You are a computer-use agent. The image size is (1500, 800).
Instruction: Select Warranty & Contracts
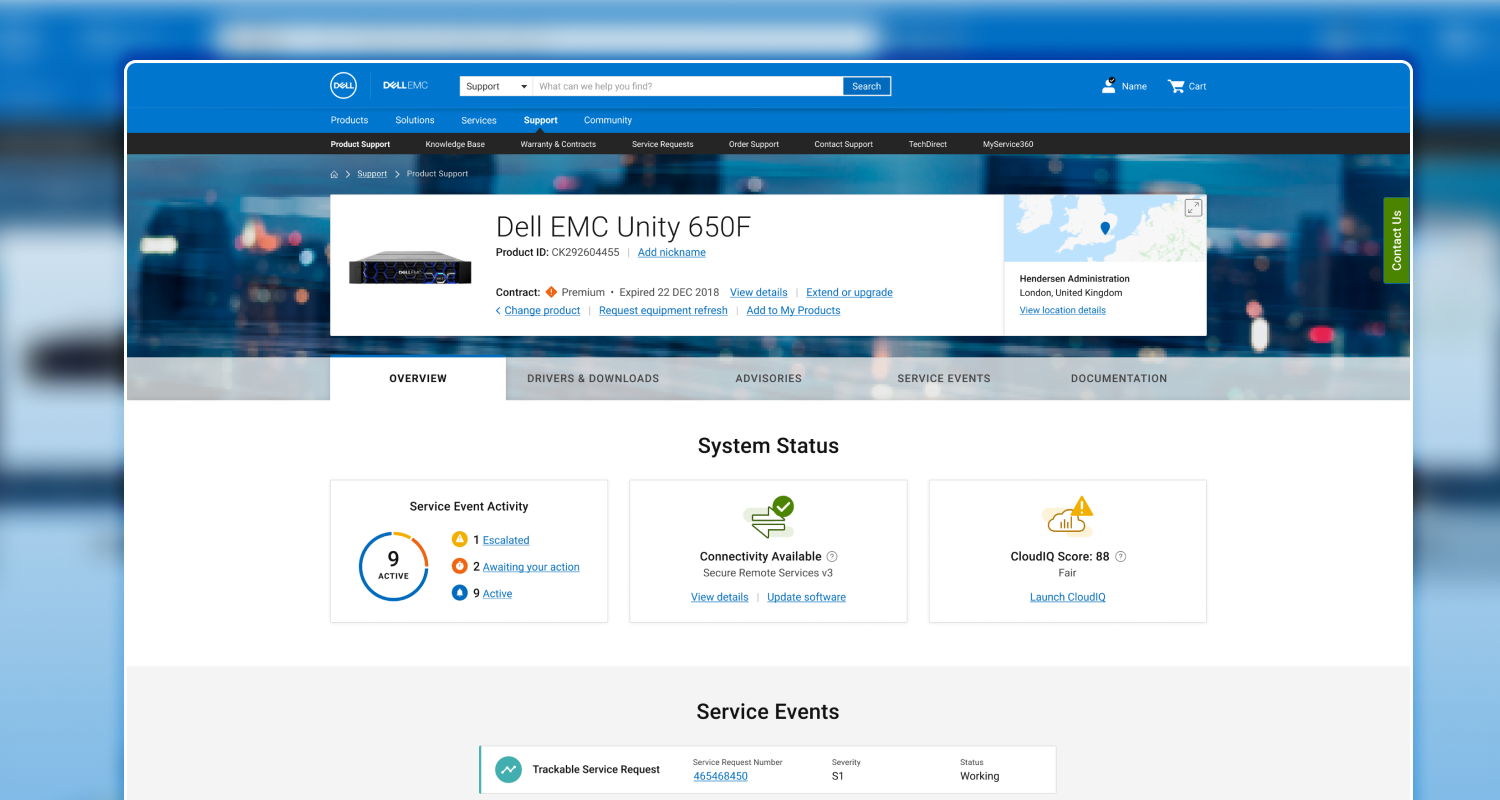click(558, 144)
